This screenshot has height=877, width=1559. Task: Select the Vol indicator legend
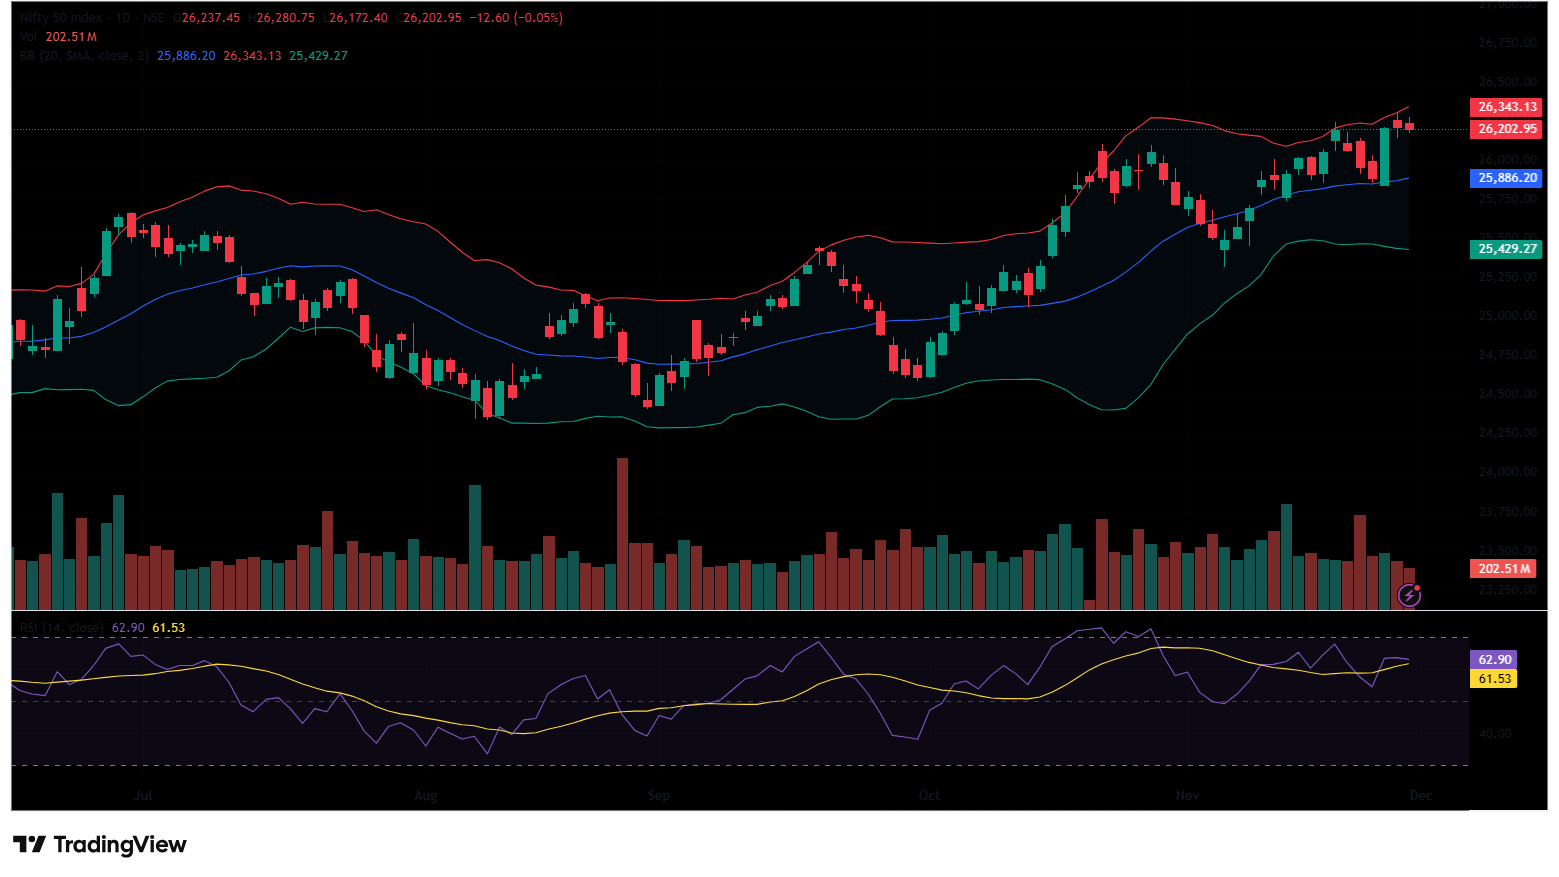28,37
